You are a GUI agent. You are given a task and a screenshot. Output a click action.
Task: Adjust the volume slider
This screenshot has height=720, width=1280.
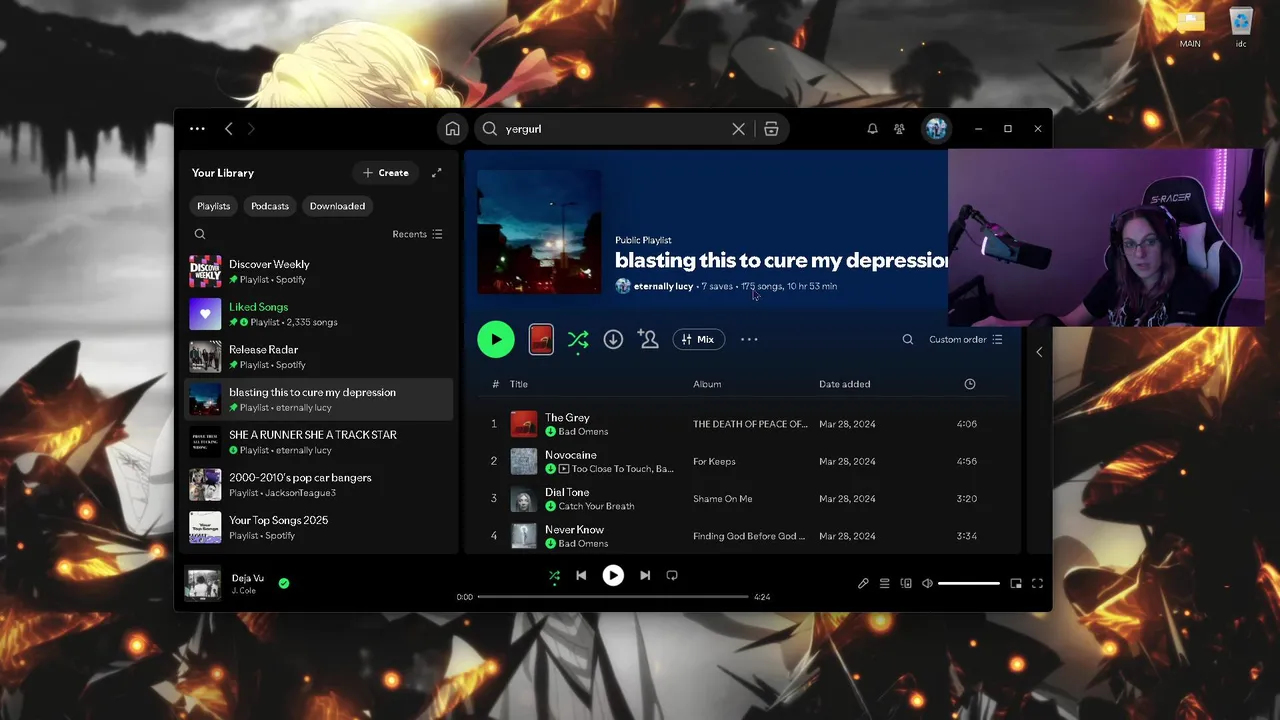[x=968, y=584]
